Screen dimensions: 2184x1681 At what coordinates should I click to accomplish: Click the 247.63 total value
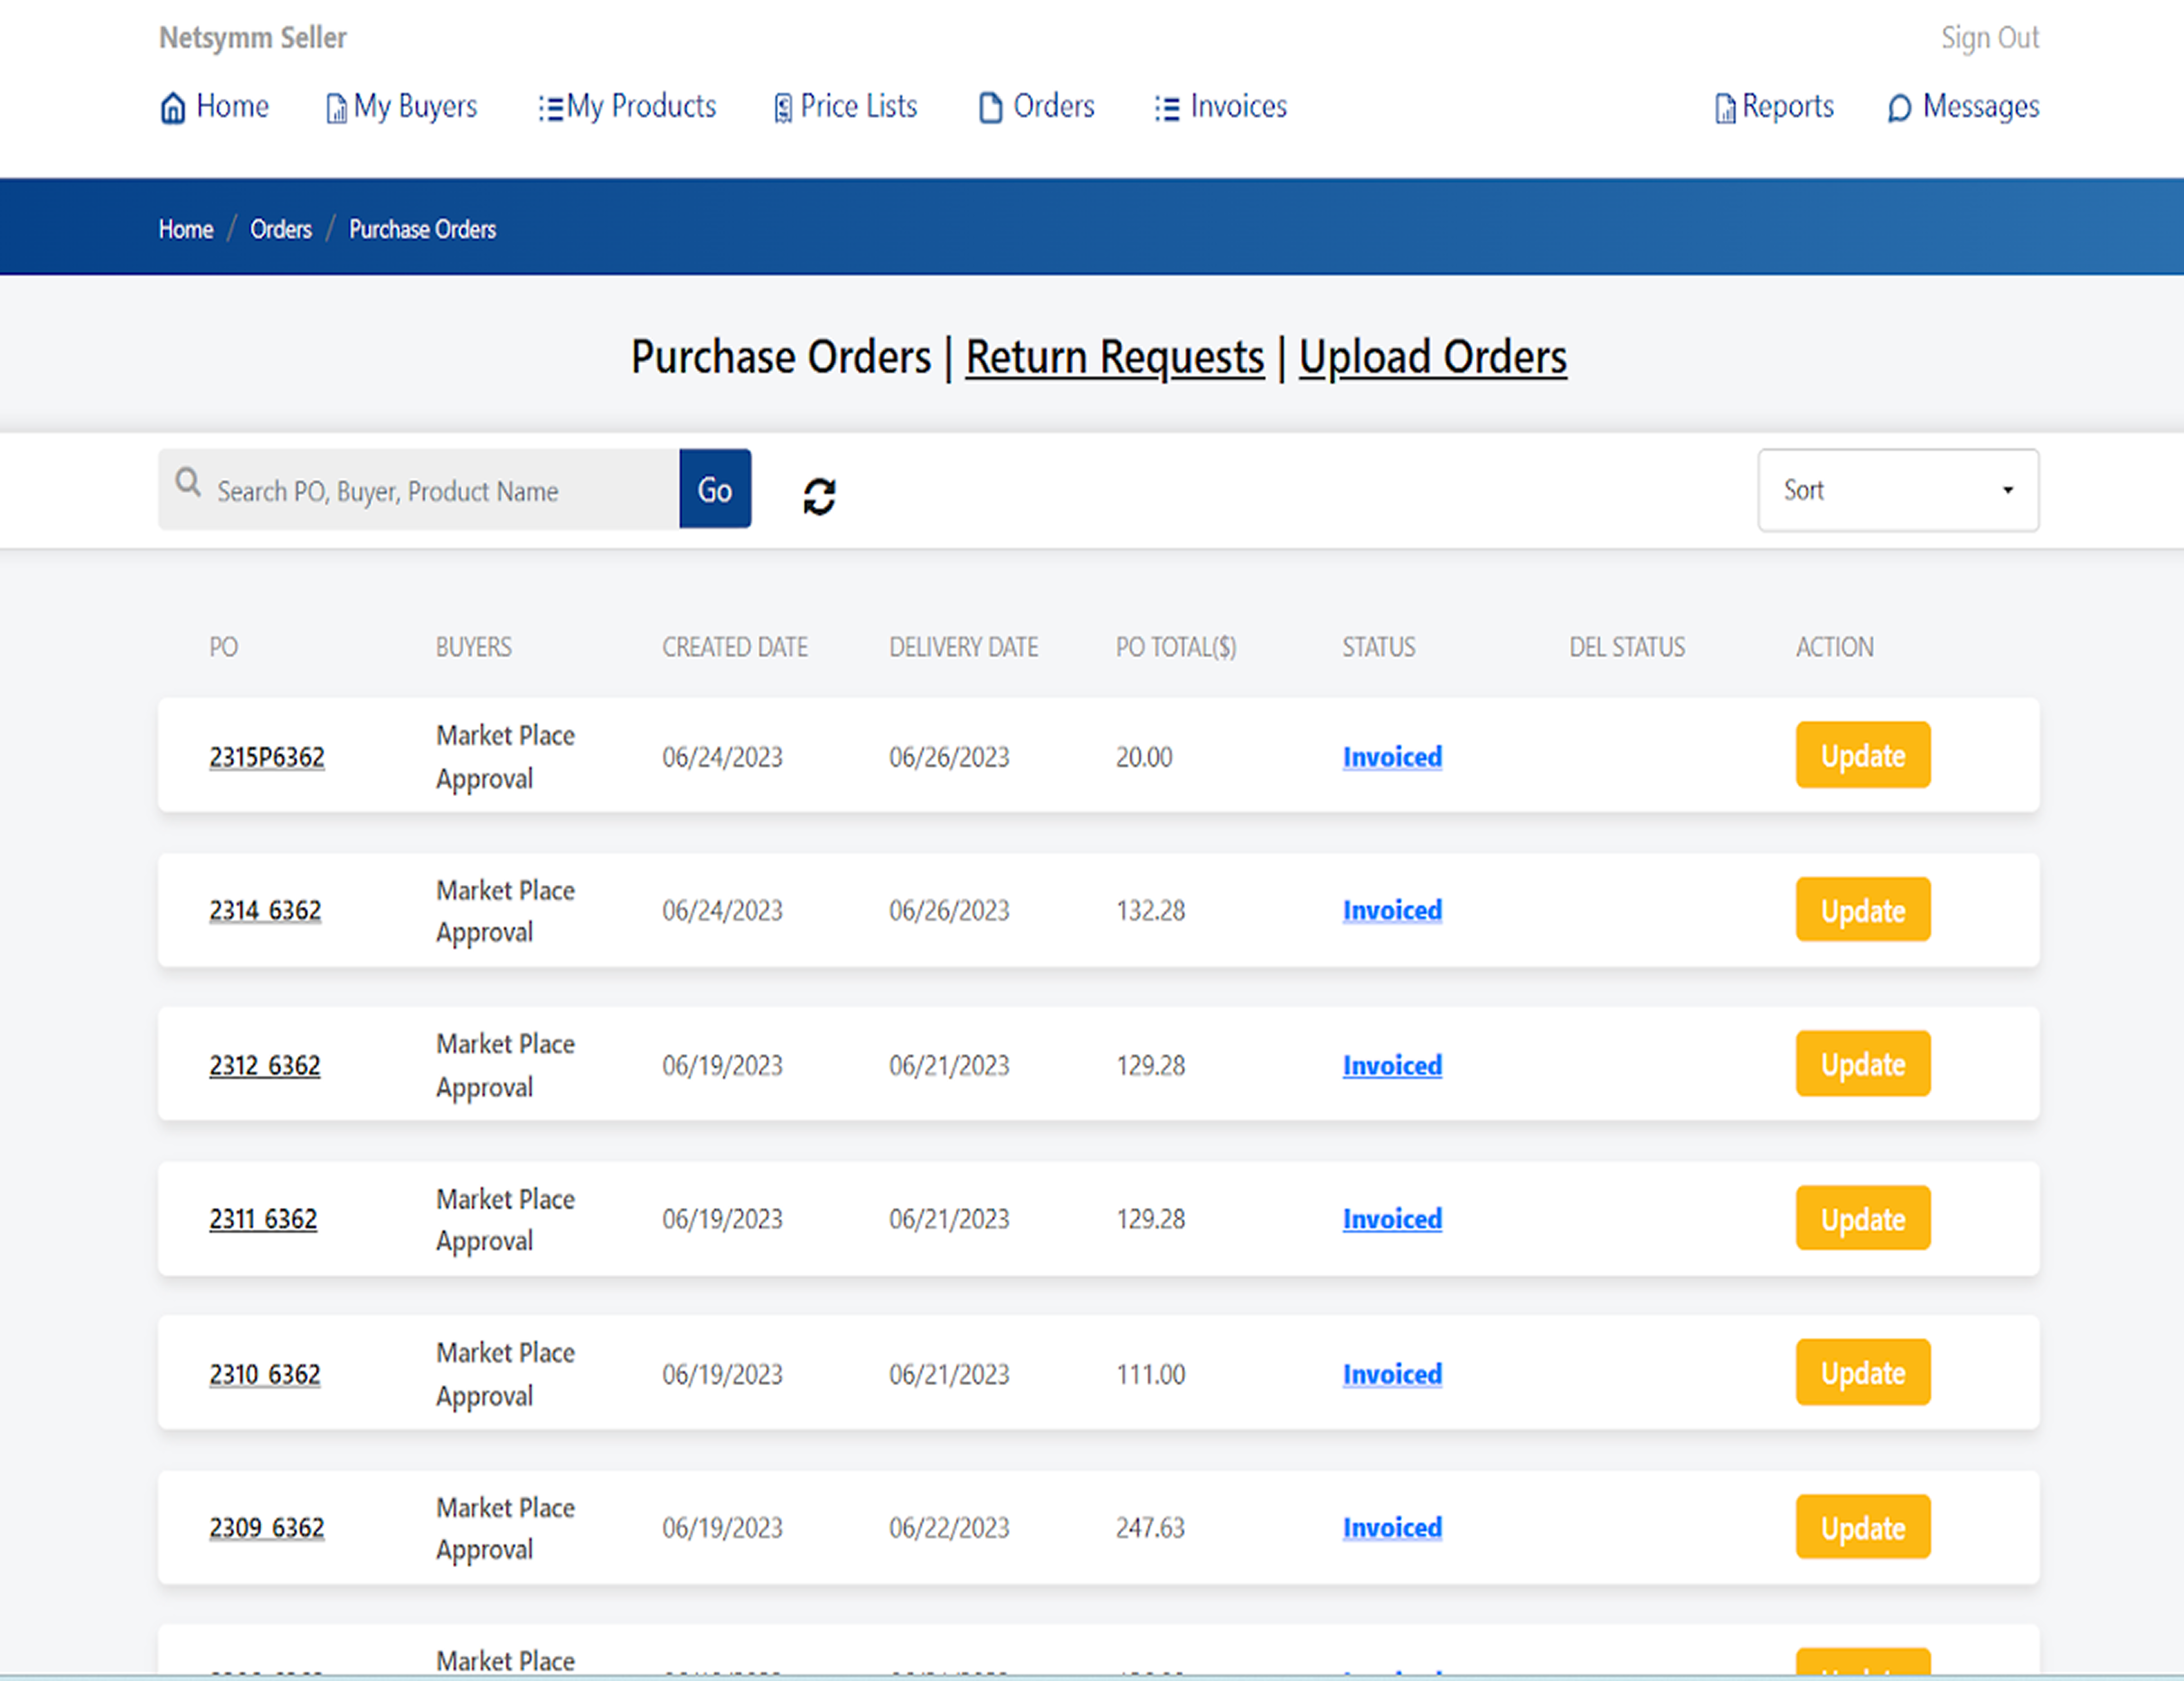(1151, 1528)
